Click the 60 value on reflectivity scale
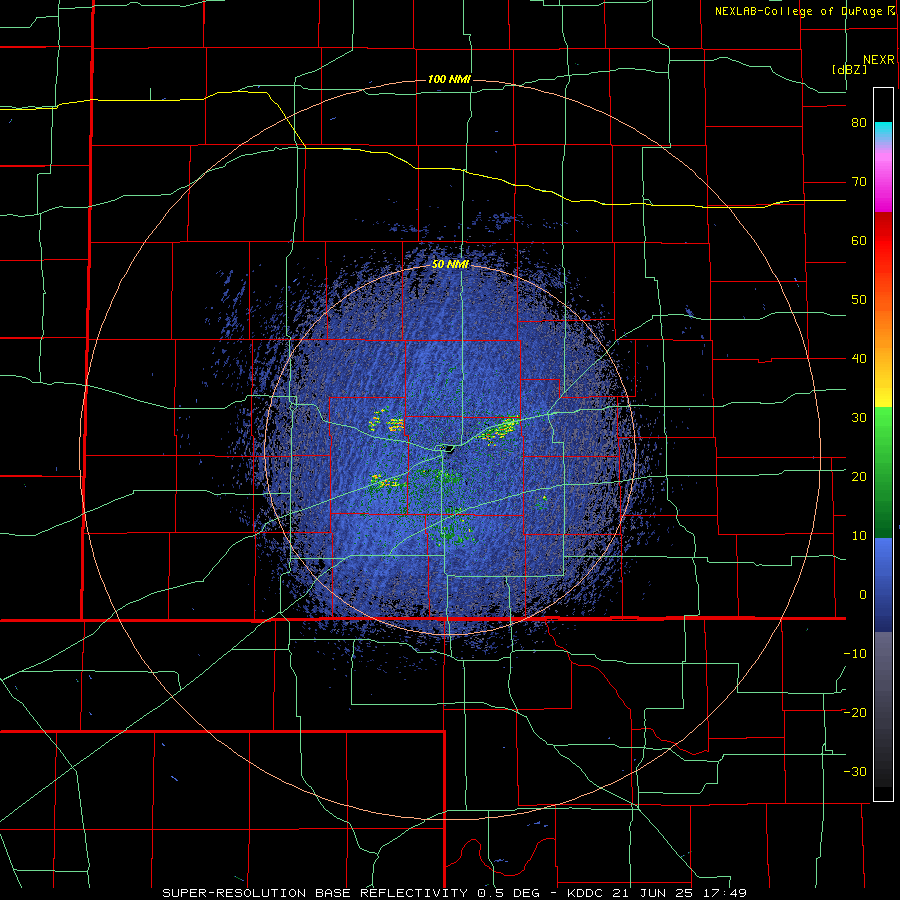This screenshot has width=900, height=900. click(x=859, y=240)
